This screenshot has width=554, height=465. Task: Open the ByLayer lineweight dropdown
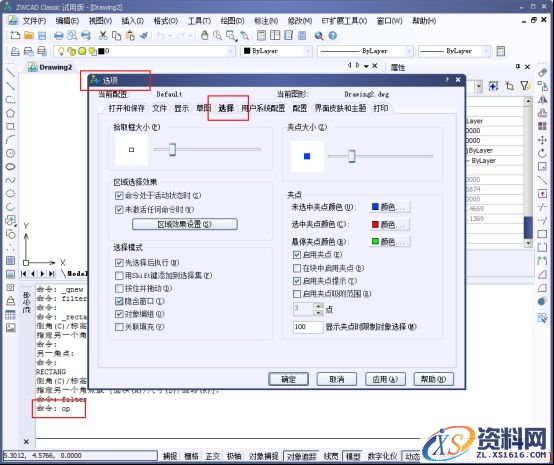pos(486,51)
